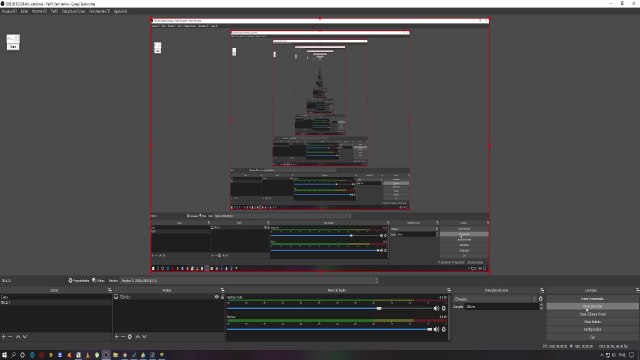Open the Coleção de Cenas menu

tap(73, 11)
